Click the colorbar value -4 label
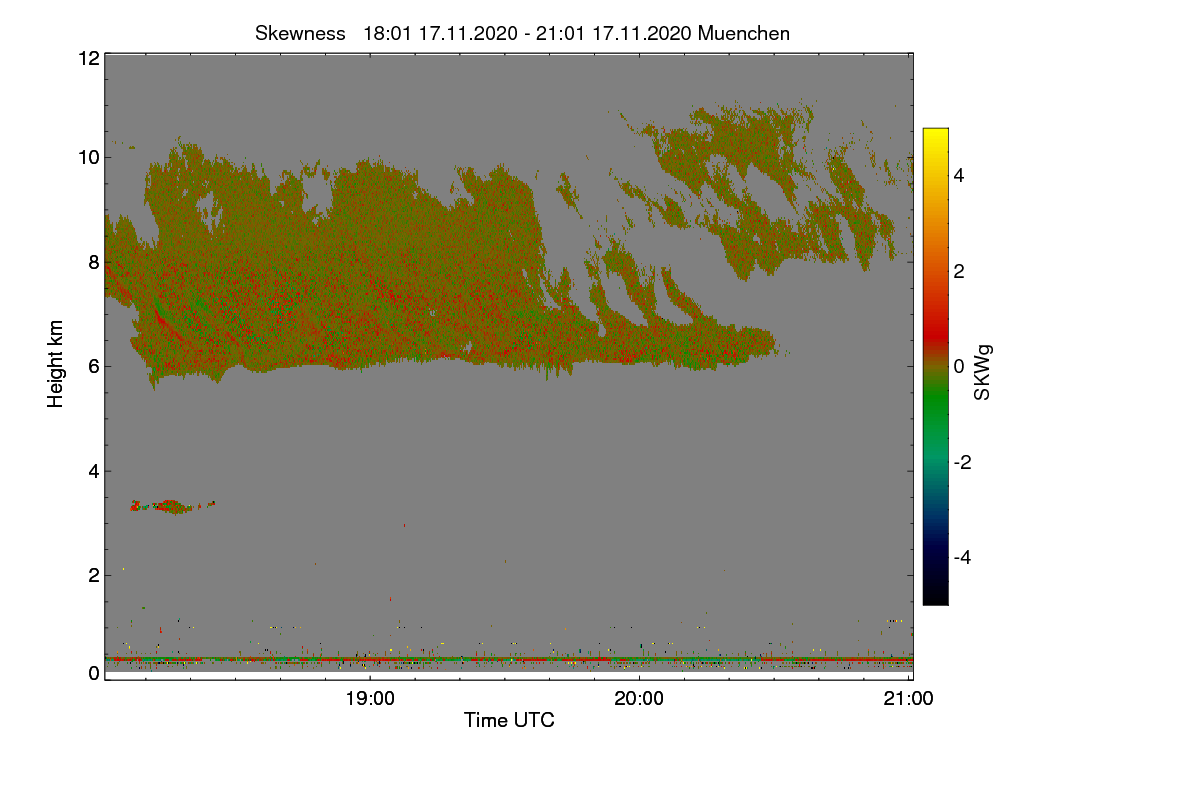Screen dimensions: 1200x800 tap(963, 557)
